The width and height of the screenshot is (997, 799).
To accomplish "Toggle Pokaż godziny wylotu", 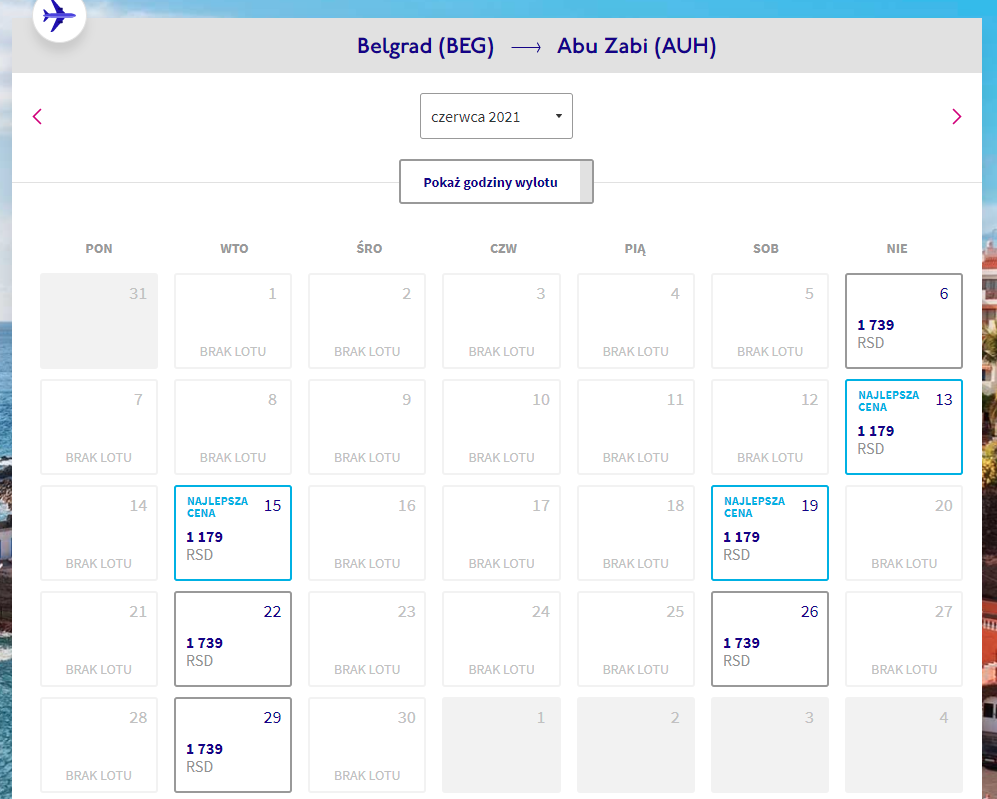I will click(496, 182).
